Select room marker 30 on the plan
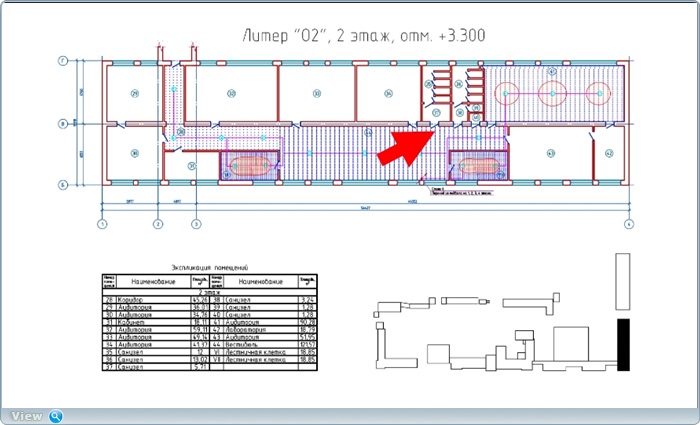 coord(135,154)
